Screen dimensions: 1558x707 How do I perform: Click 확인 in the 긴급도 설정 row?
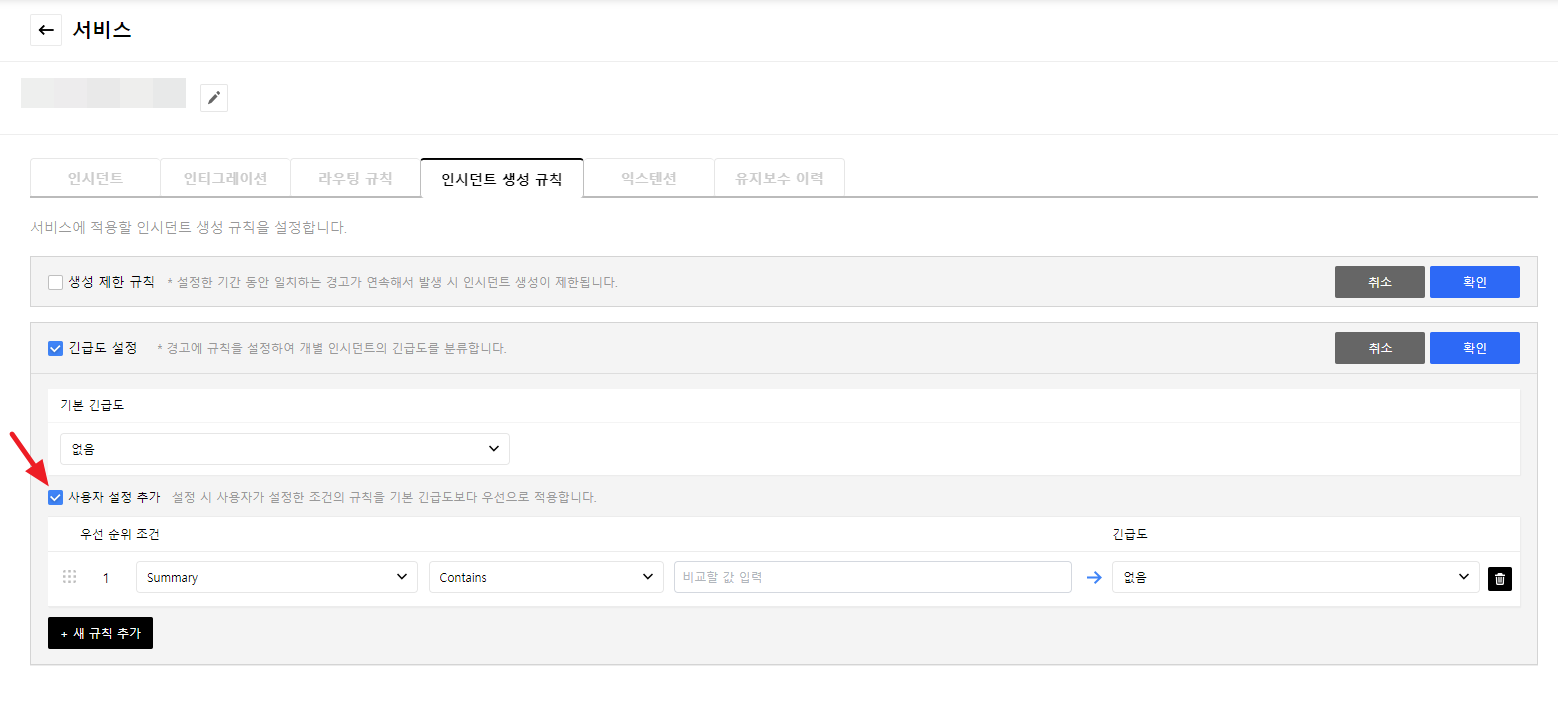pyautogui.click(x=1474, y=348)
